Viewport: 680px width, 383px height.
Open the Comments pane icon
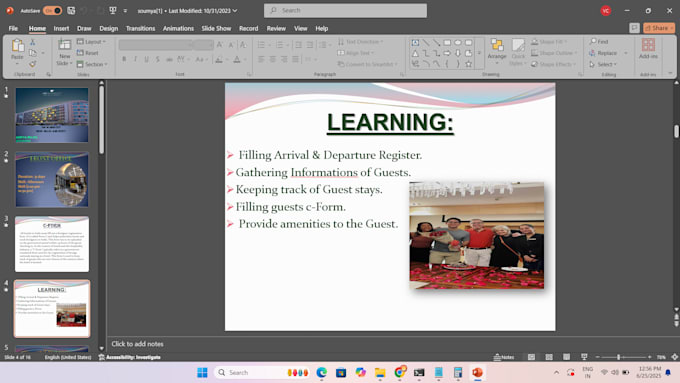(634, 28)
